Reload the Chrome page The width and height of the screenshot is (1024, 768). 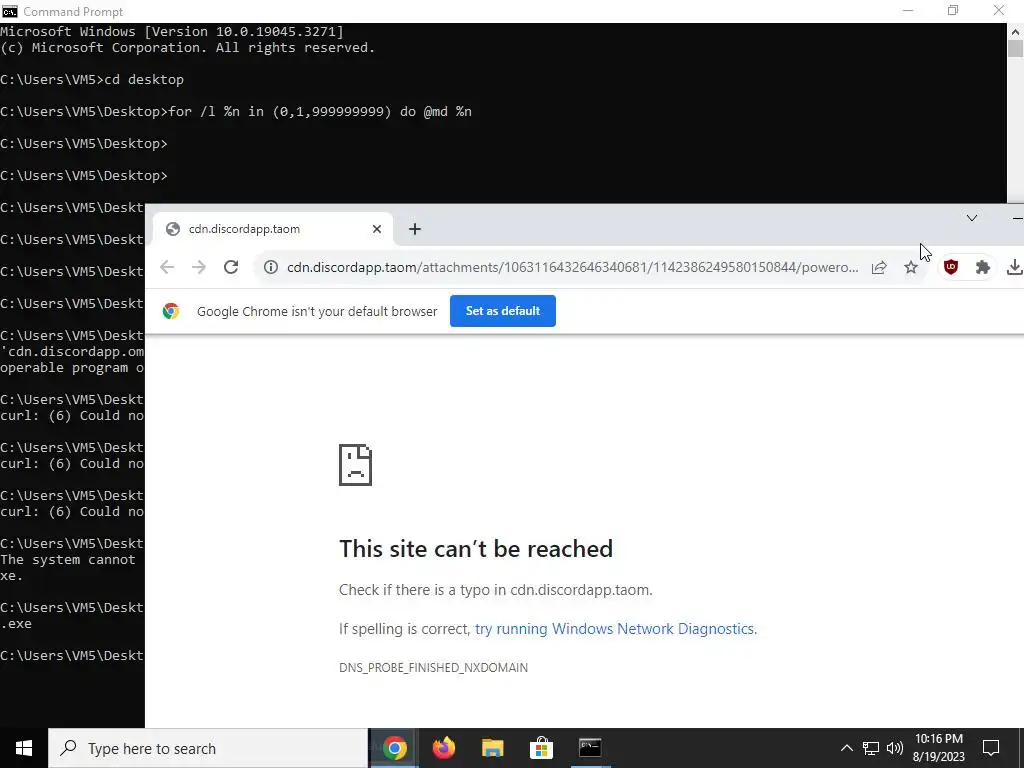point(231,267)
